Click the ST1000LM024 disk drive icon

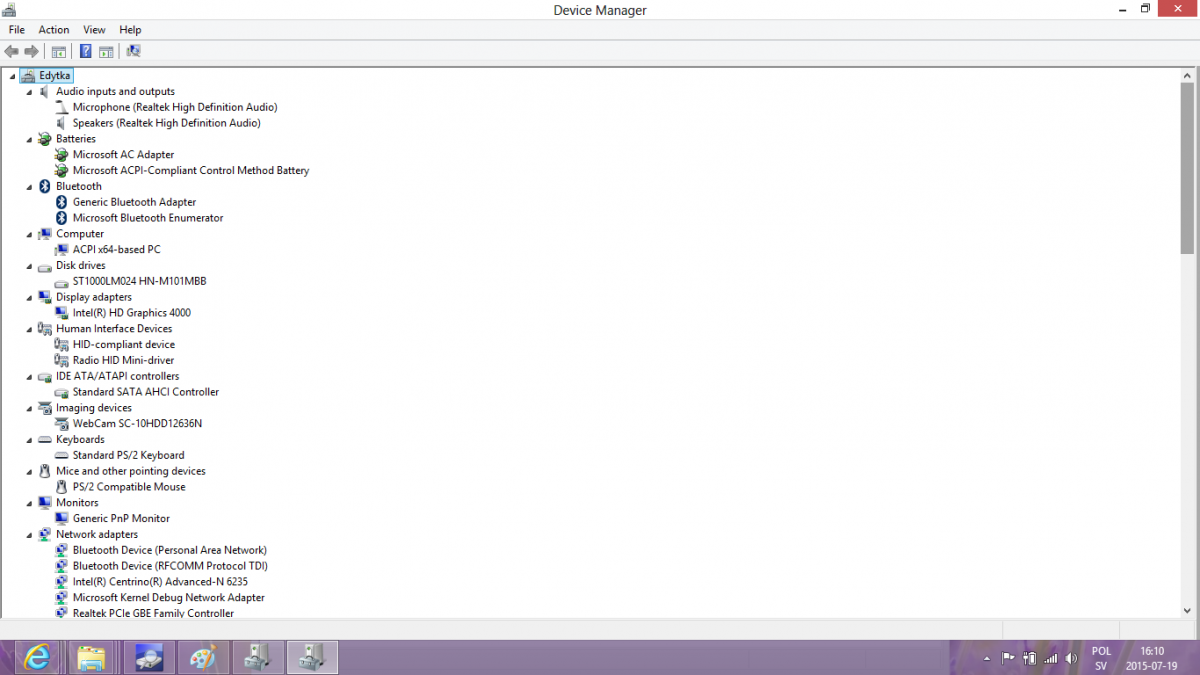tap(62, 282)
